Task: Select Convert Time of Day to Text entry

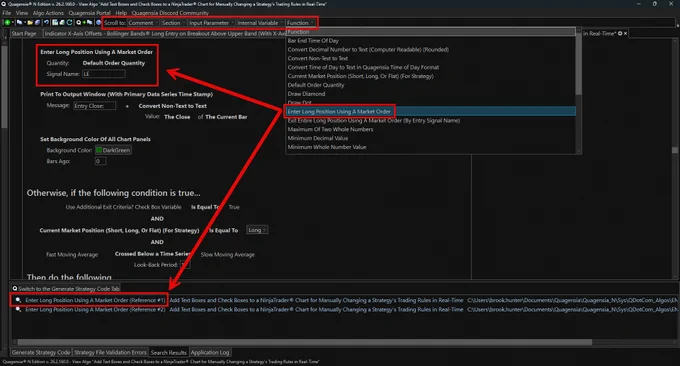Action: 431,67
